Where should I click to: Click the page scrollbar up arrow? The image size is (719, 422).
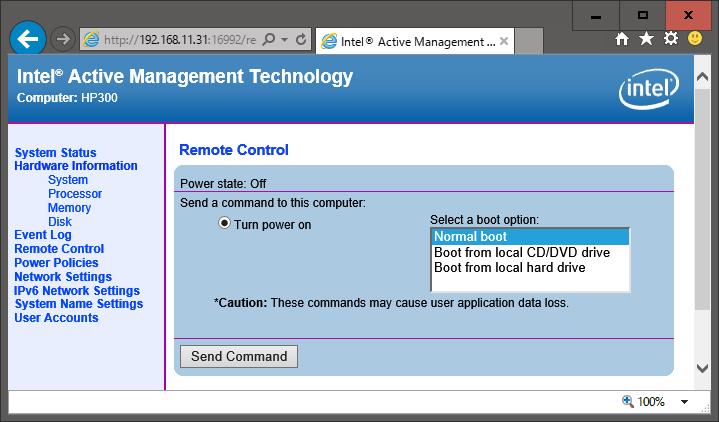(x=702, y=77)
